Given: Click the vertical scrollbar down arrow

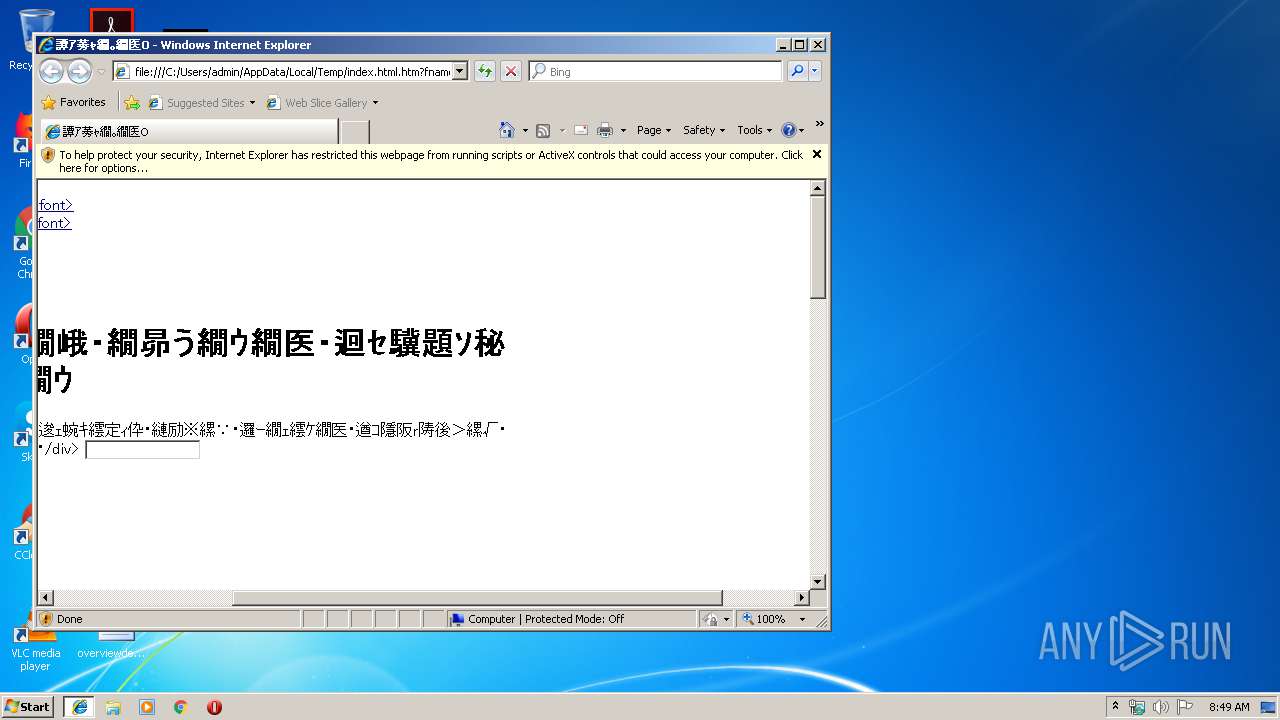Looking at the screenshot, I should (x=817, y=581).
